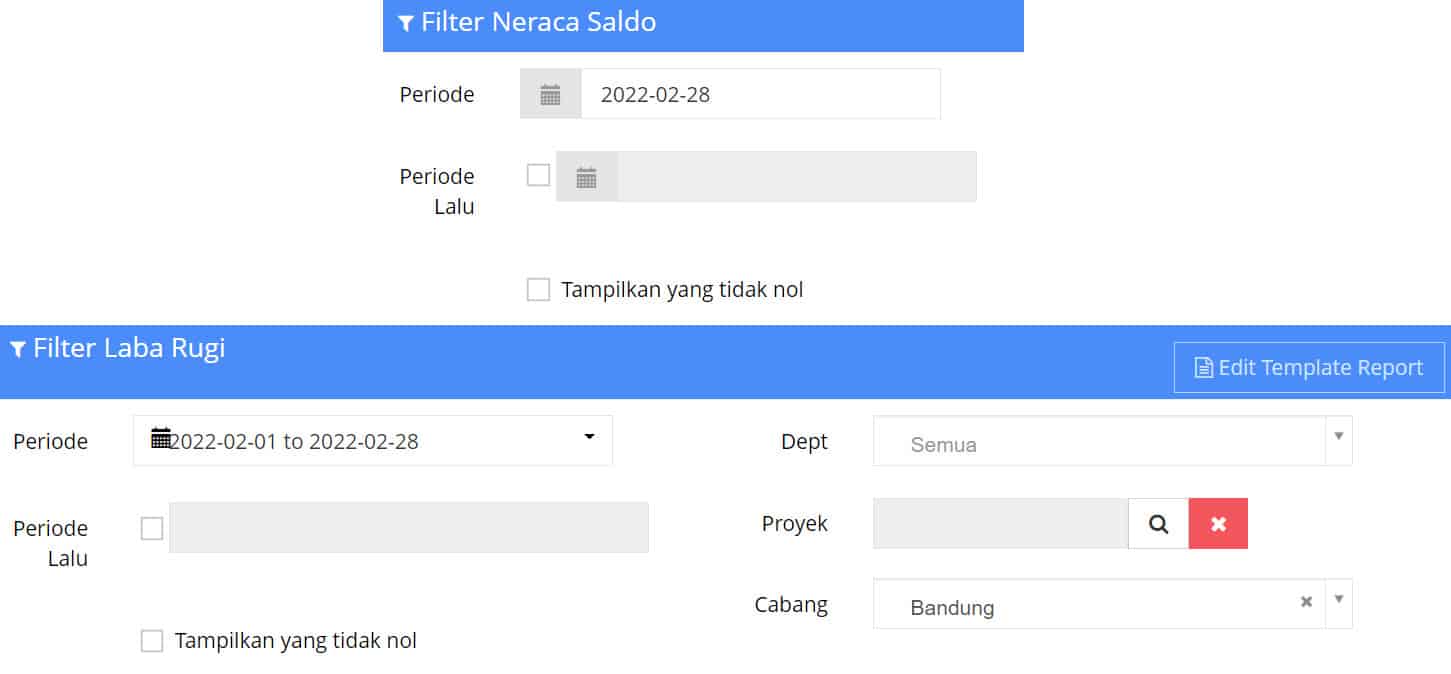The height and width of the screenshot is (674, 1451).
Task: Click calendar icon in Periode Lalu row
Action: tap(586, 177)
